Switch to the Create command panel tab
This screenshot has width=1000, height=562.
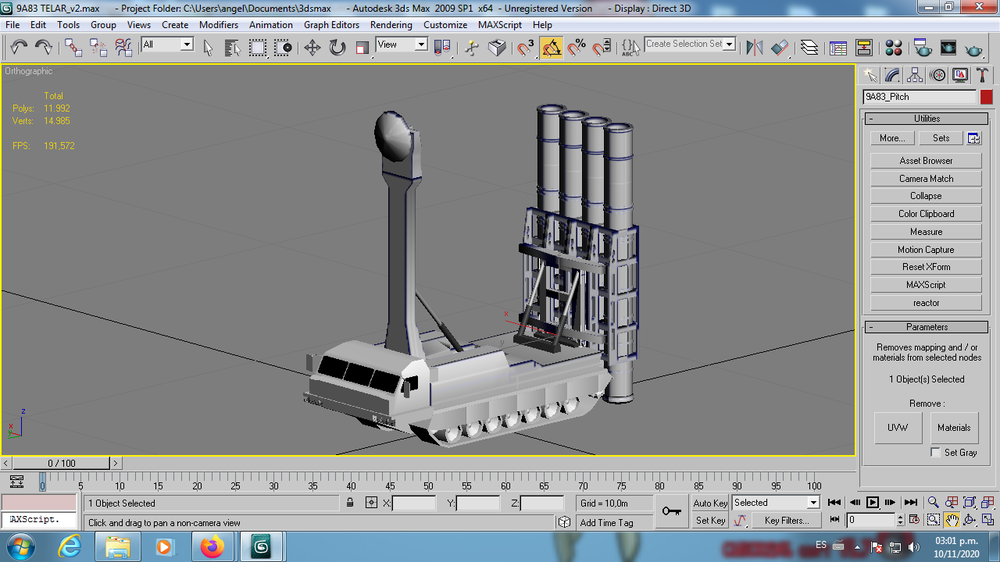point(870,75)
